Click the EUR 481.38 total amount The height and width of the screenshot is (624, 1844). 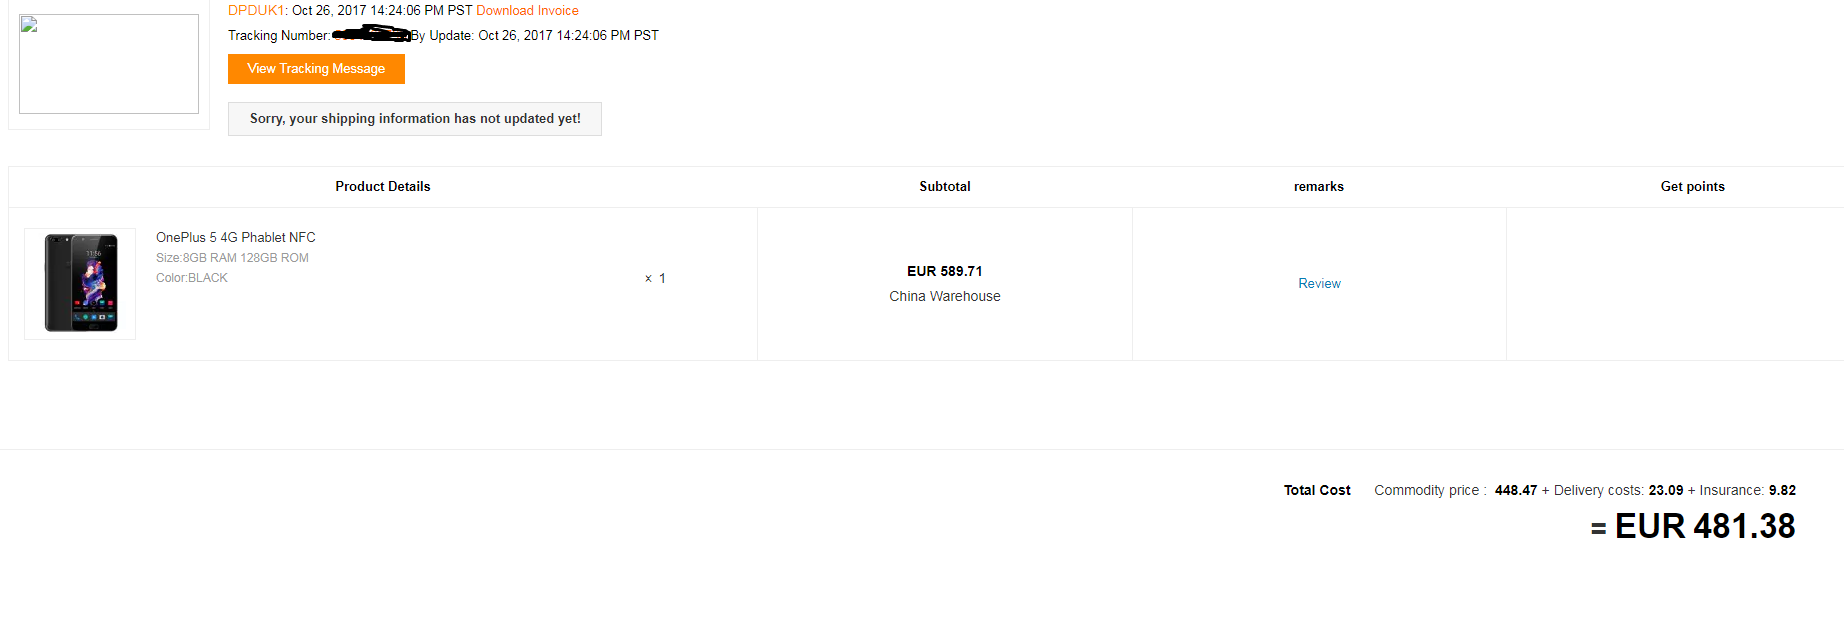[1704, 527]
